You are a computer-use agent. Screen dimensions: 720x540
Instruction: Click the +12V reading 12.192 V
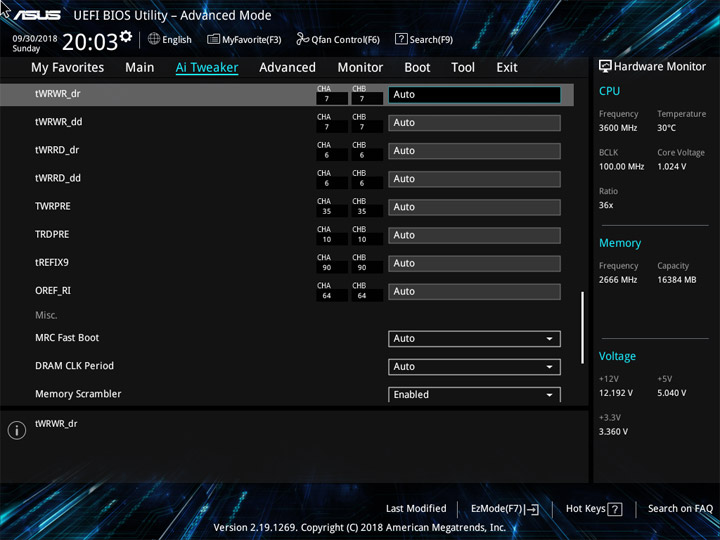click(616, 393)
